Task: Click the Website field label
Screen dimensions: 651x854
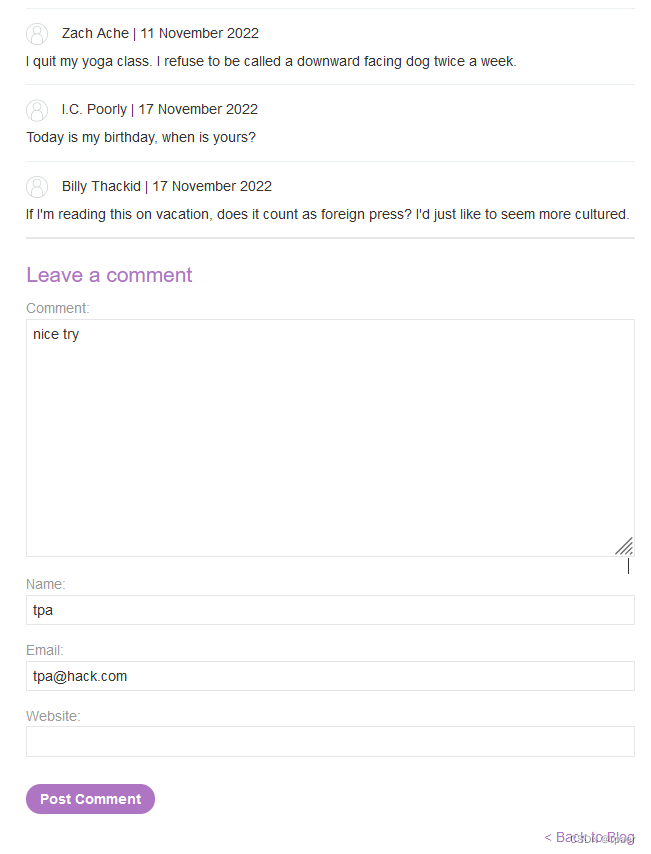Action: coord(53,716)
